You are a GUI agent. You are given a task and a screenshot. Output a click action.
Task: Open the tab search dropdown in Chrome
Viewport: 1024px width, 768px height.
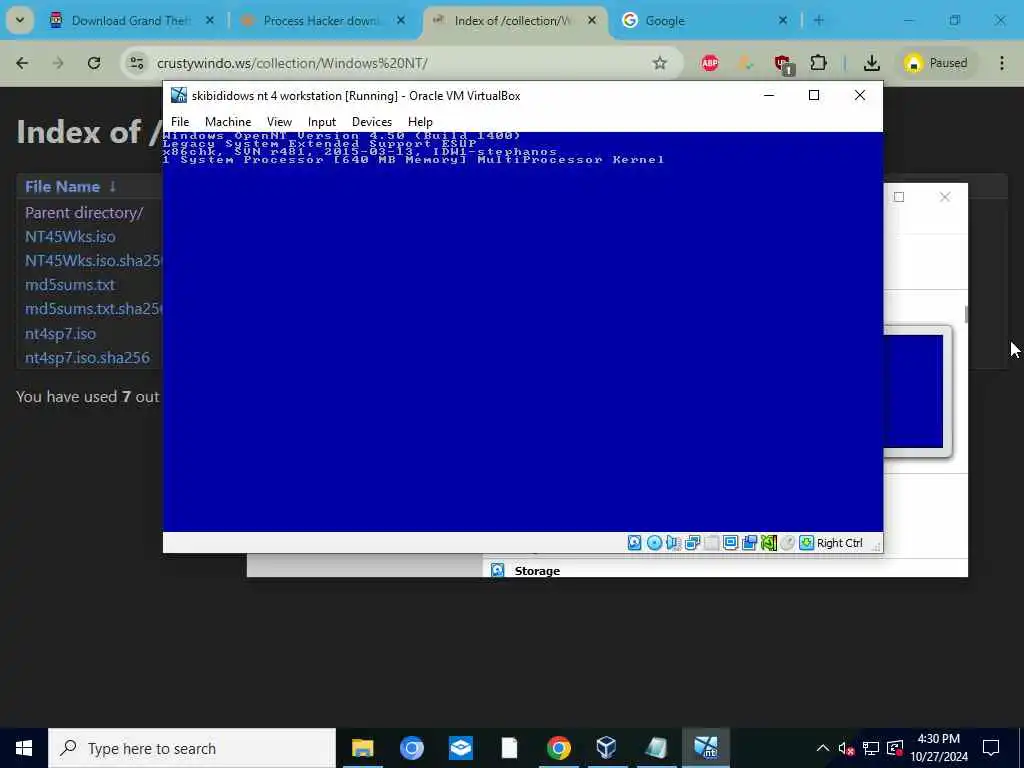tap(20, 20)
